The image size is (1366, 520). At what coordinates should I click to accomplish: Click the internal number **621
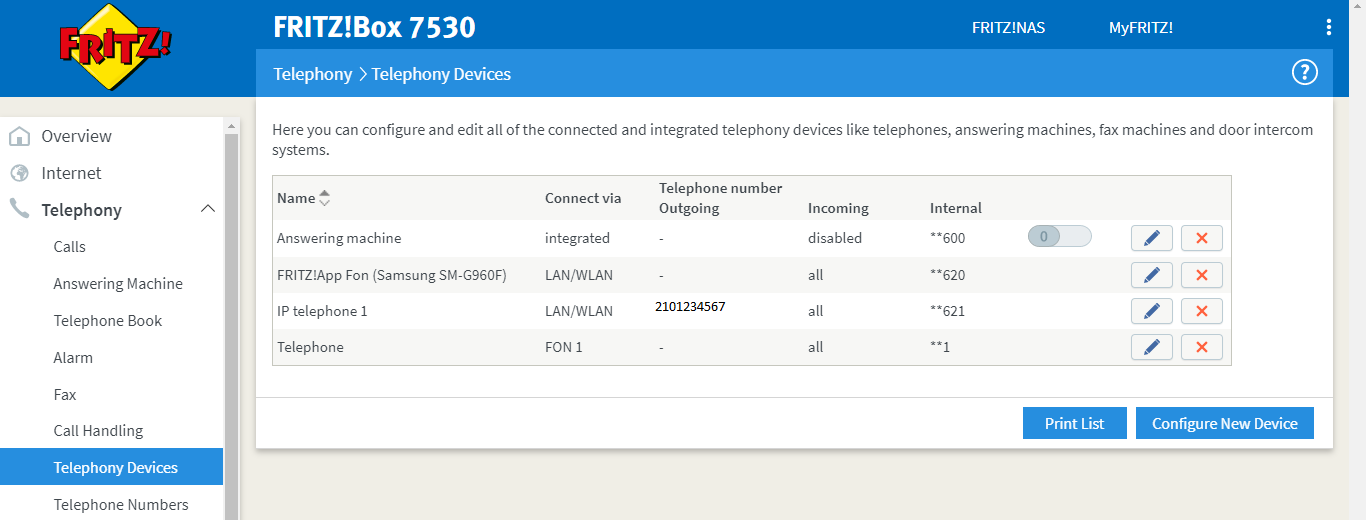pyautogui.click(x=948, y=311)
